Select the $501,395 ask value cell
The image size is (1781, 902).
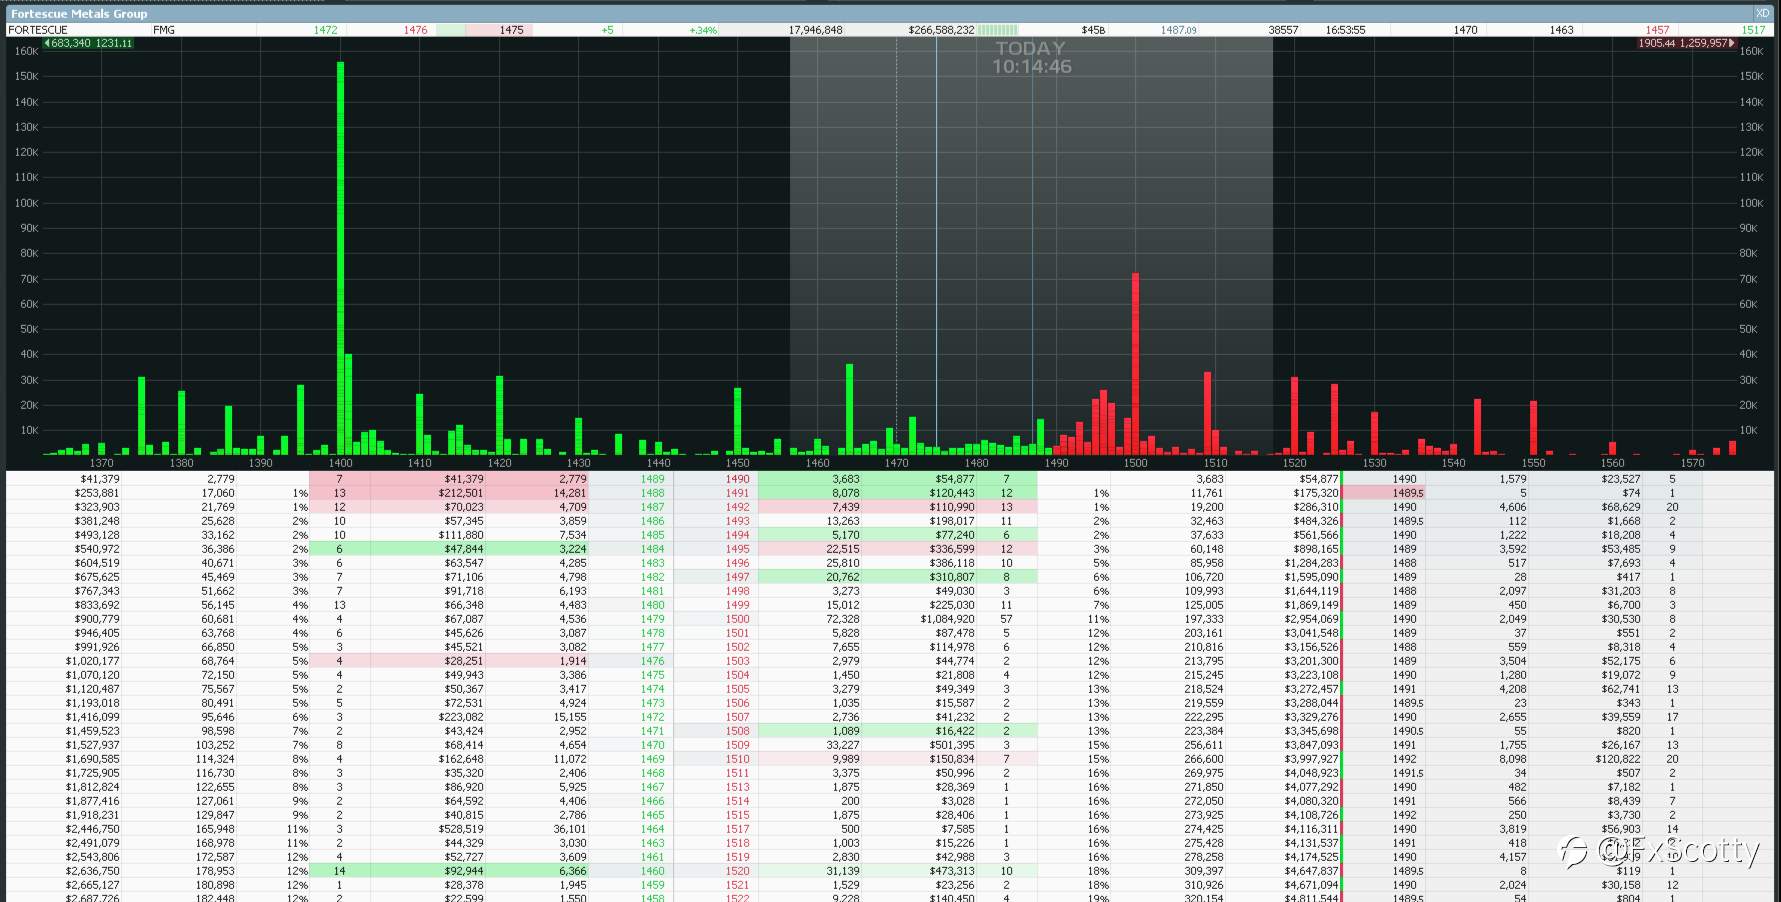click(952, 745)
